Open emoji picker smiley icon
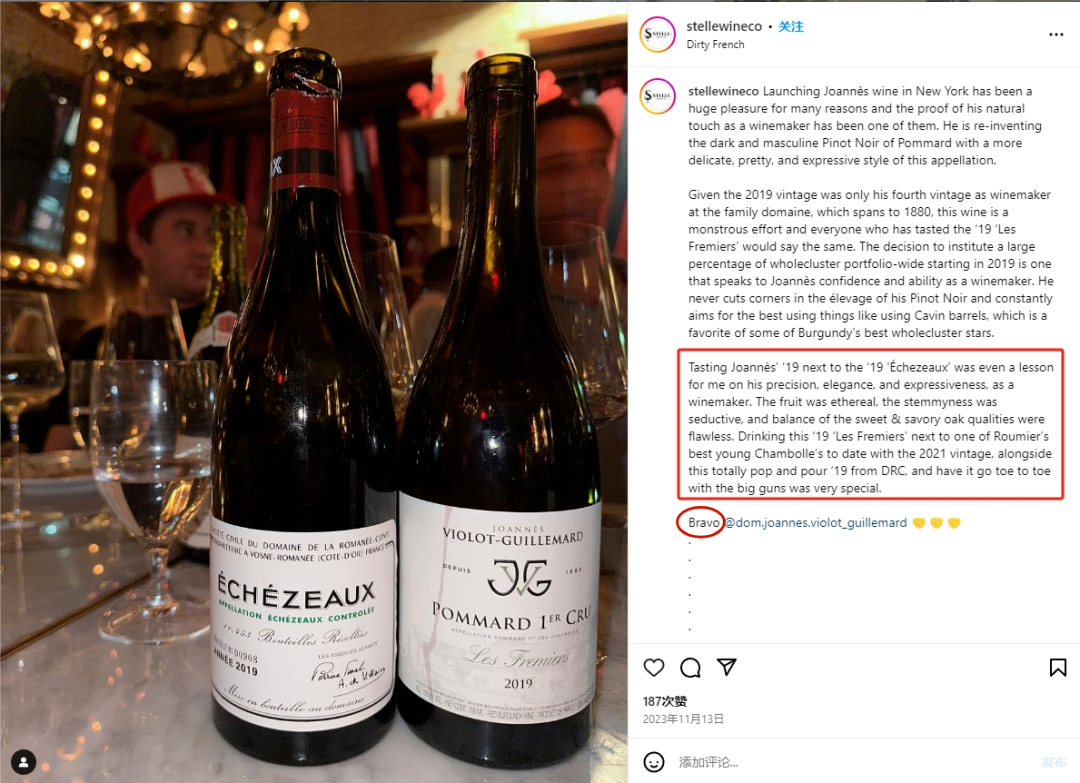1080x783 pixels. [x=654, y=762]
